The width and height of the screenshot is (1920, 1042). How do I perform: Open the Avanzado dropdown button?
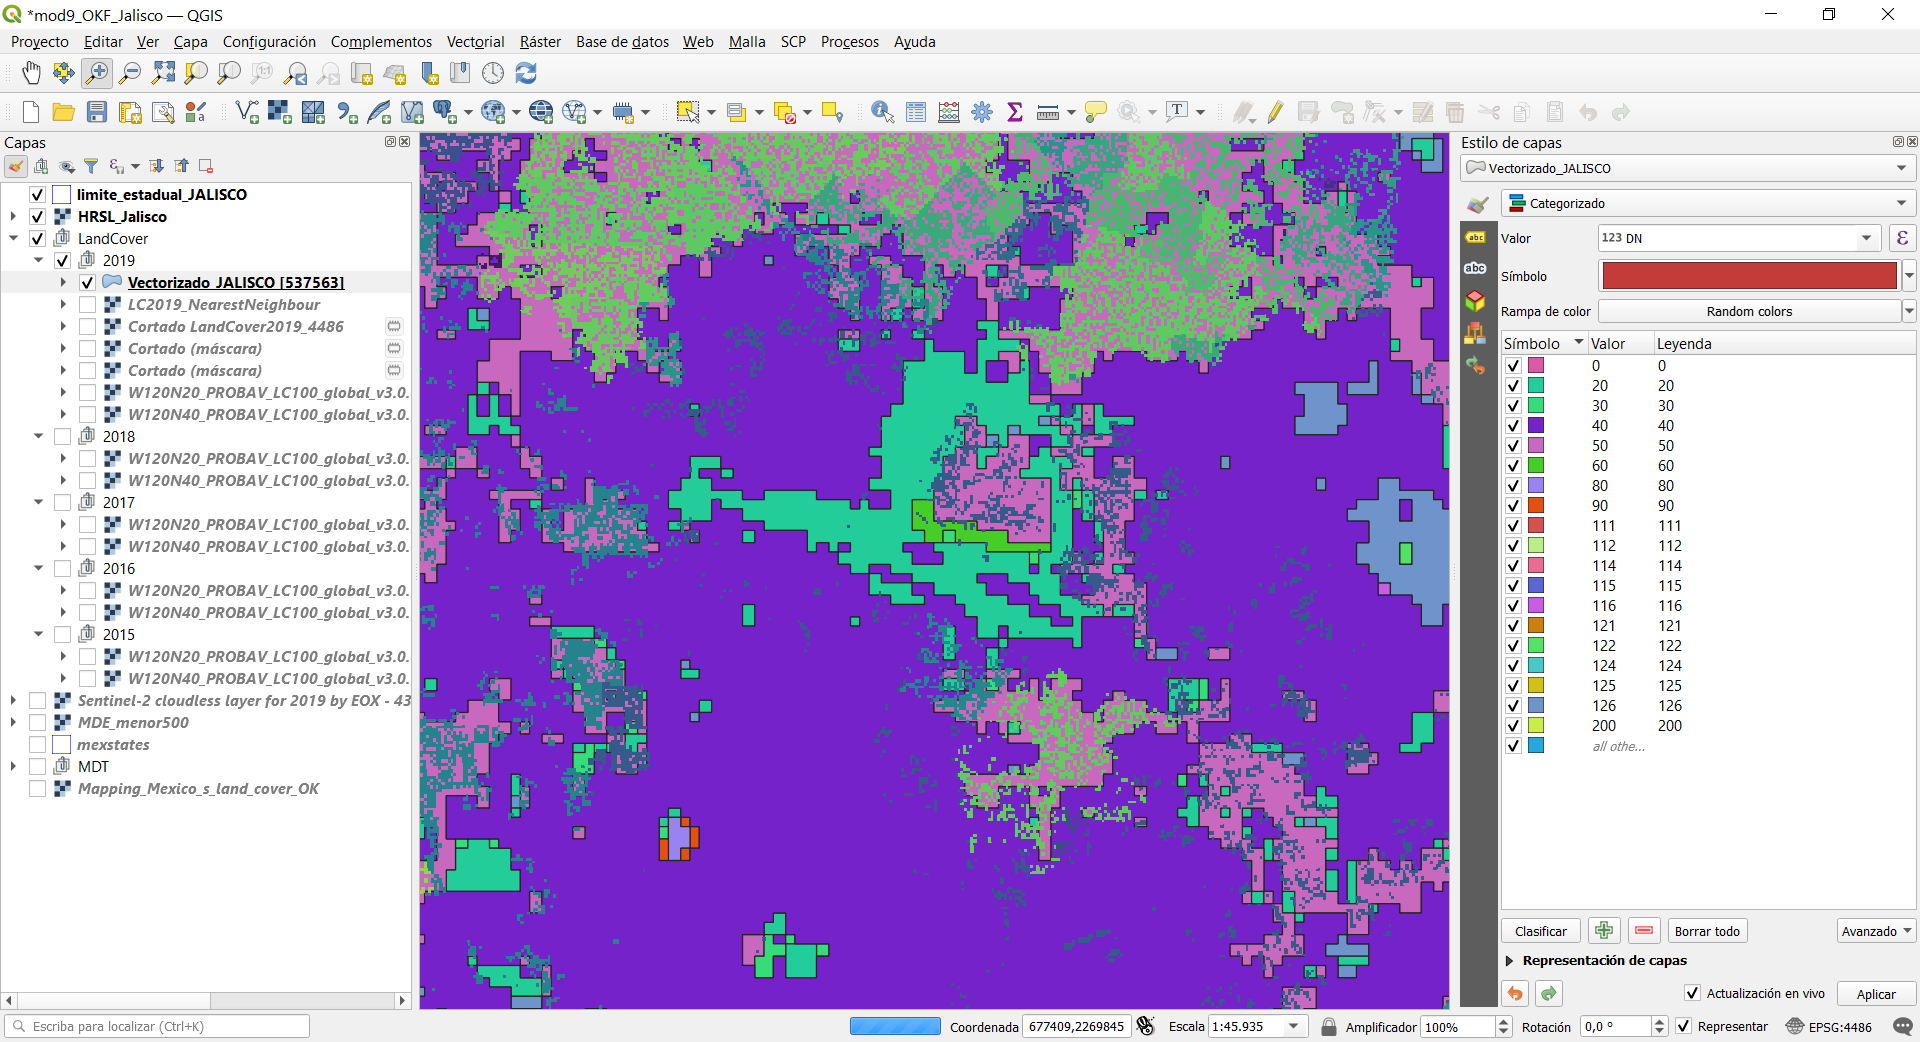tap(1876, 931)
